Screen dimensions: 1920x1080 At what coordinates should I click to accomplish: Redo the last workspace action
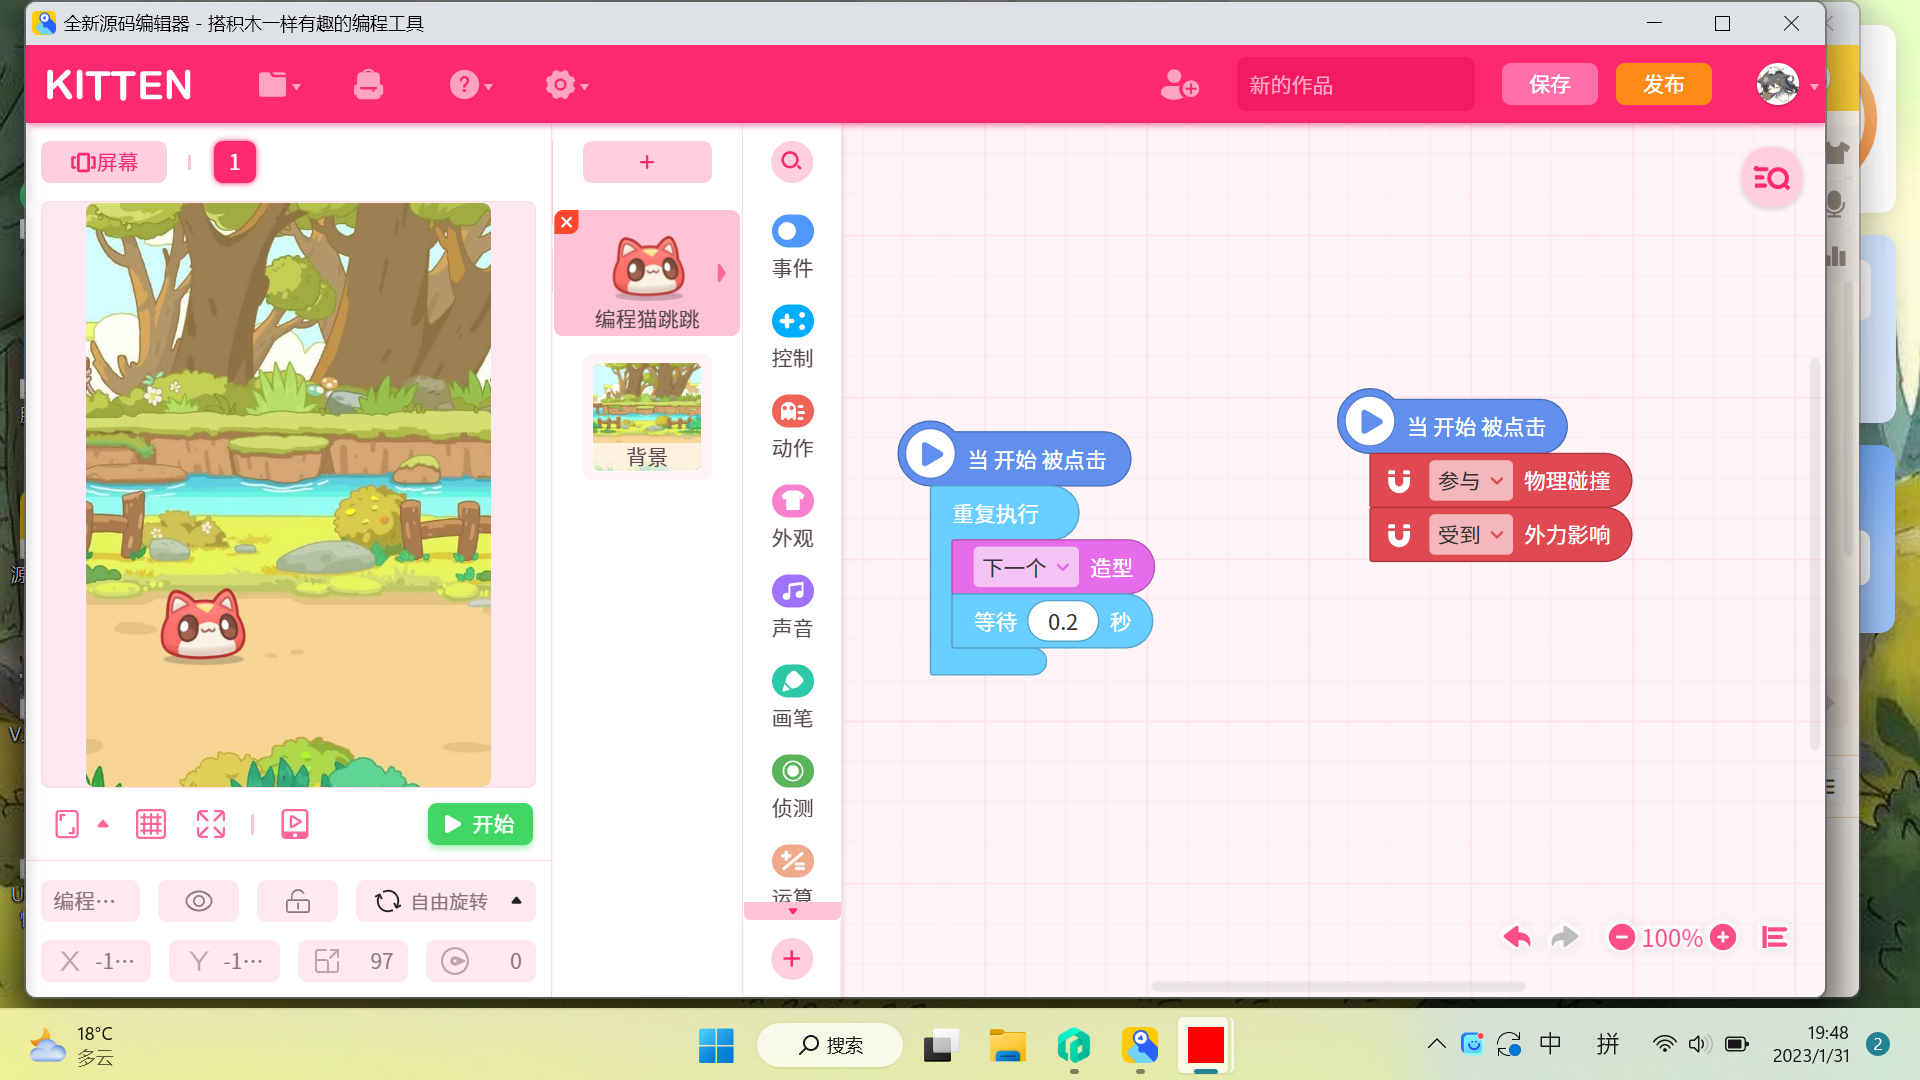(x=1565, y=937)
